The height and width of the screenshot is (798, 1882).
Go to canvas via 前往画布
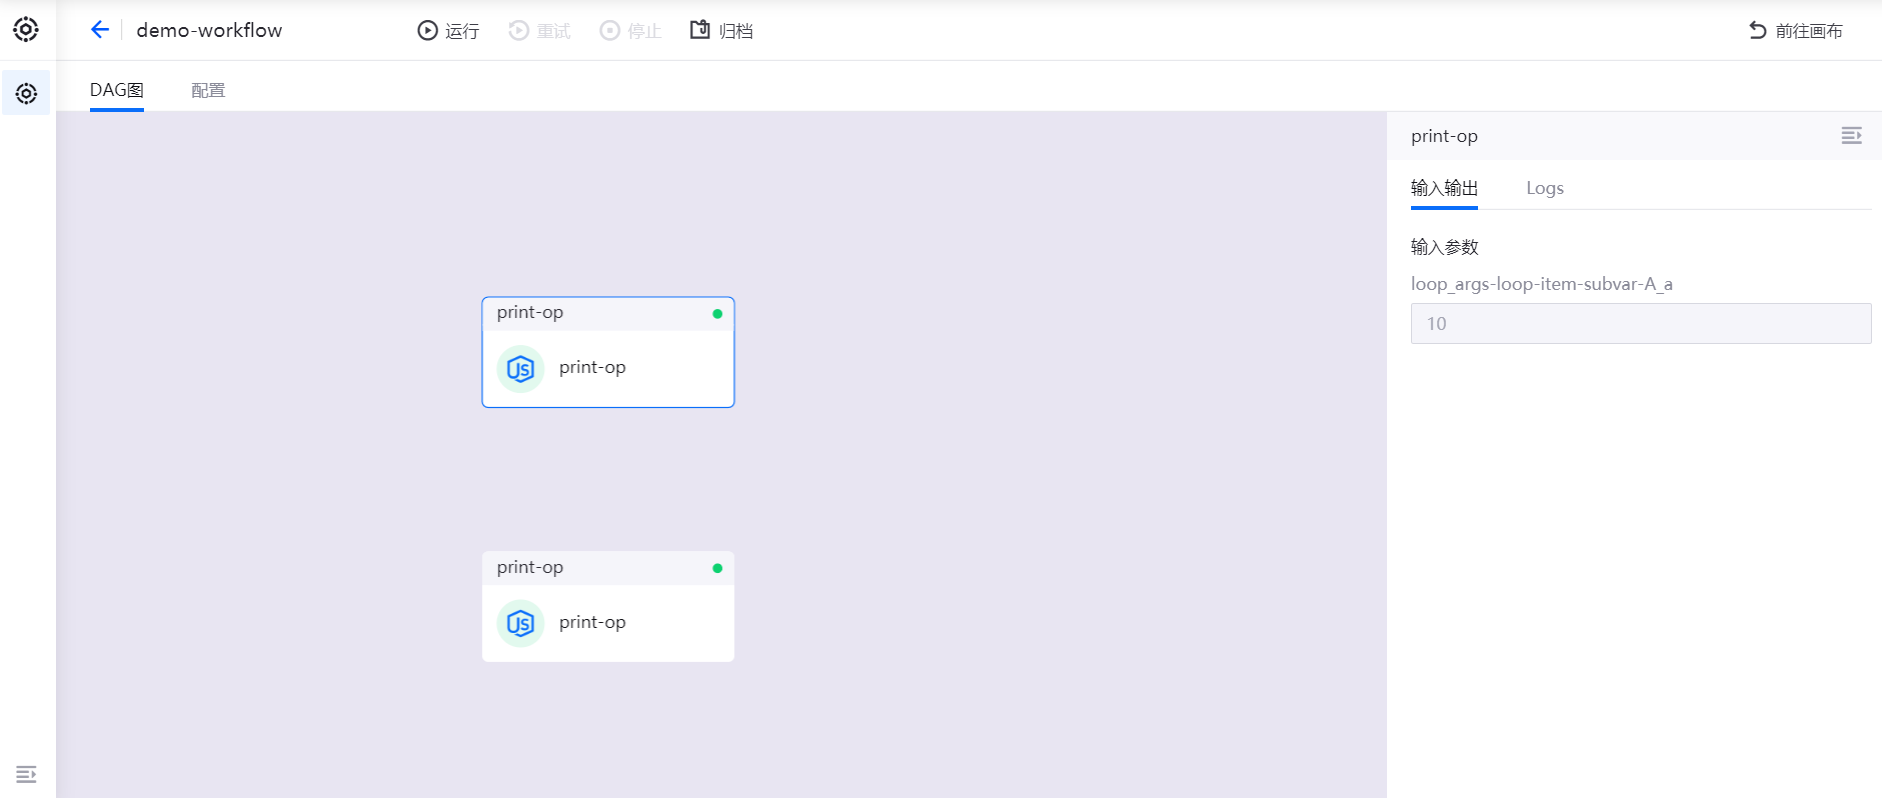(1796, 31)
